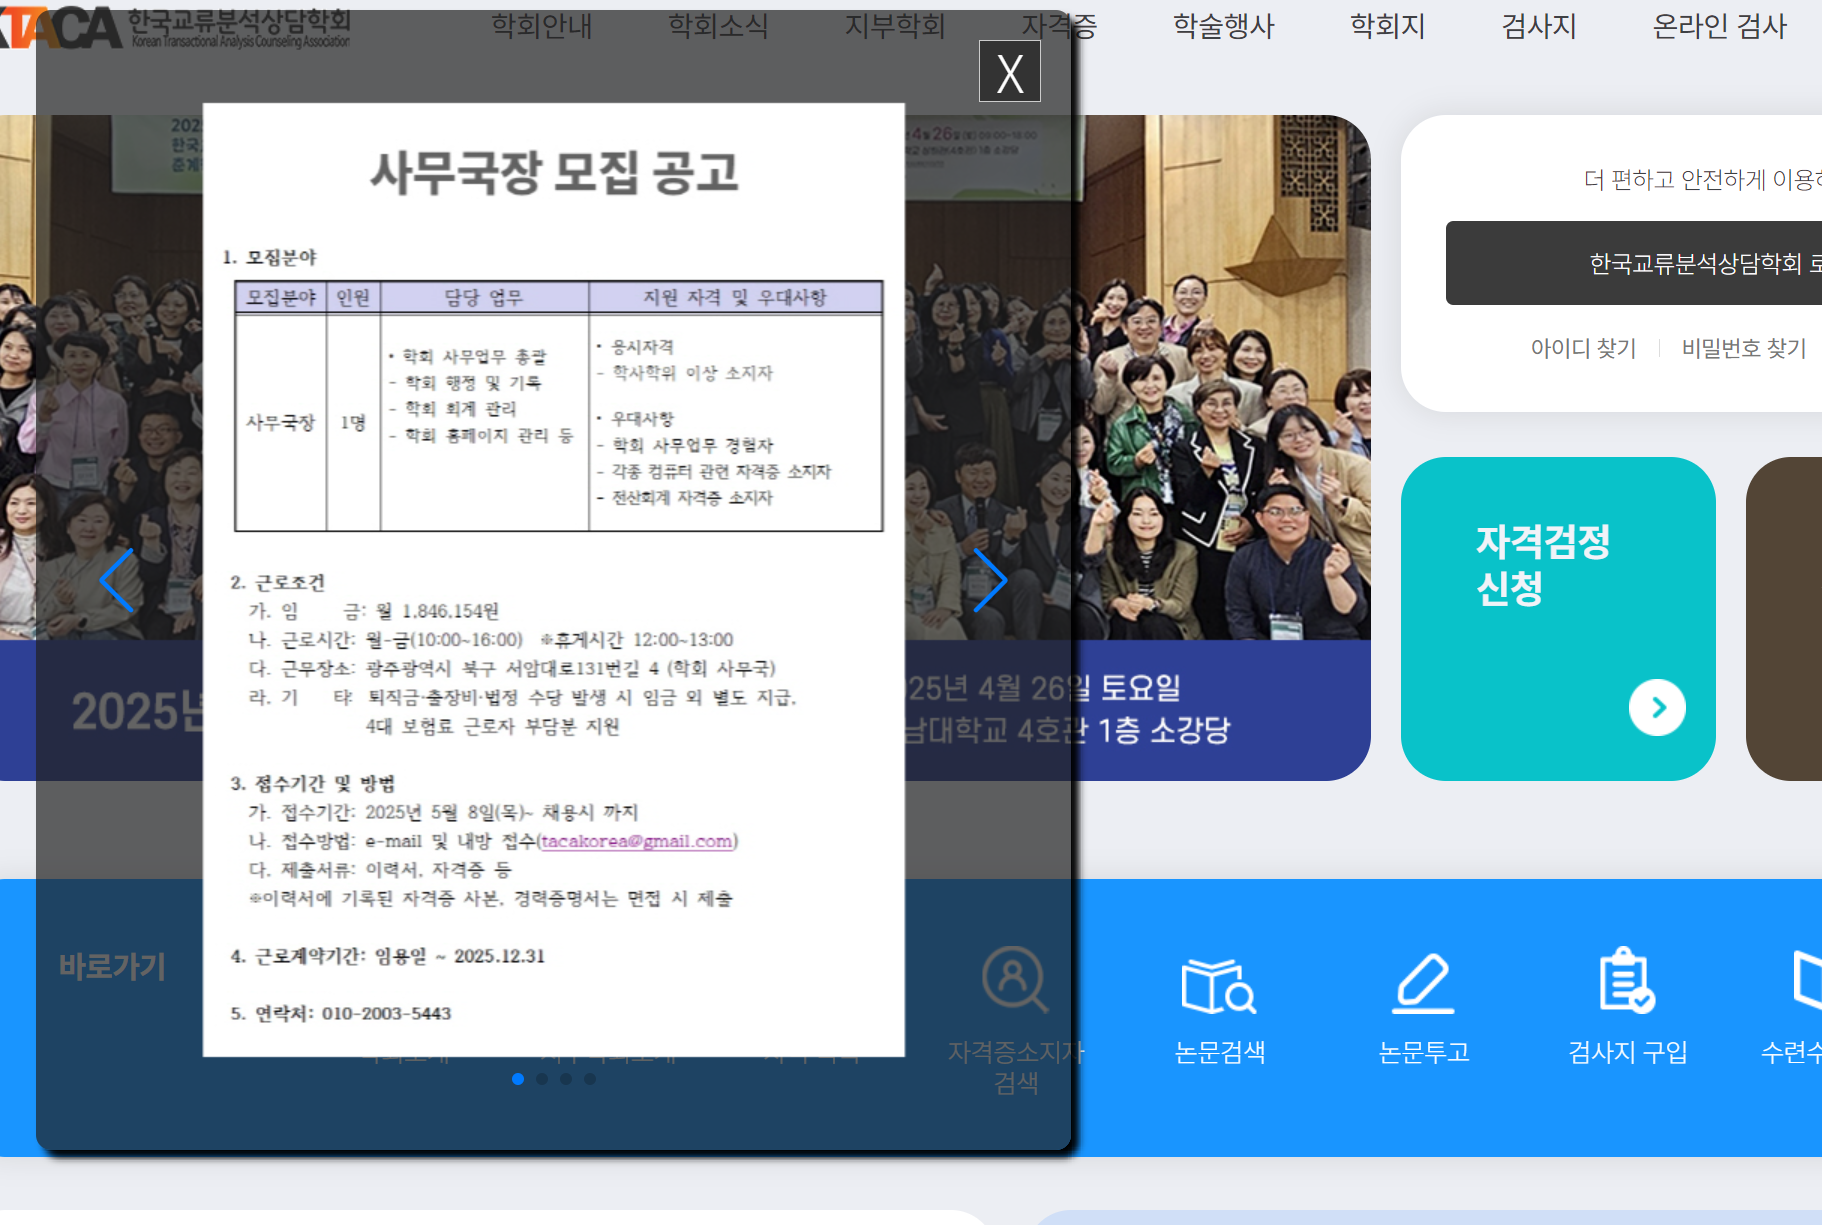Click the 한국교류분석상담학회 login button
Image resolution: width=1822 pixels, height=1225 pixels.
1634,263
